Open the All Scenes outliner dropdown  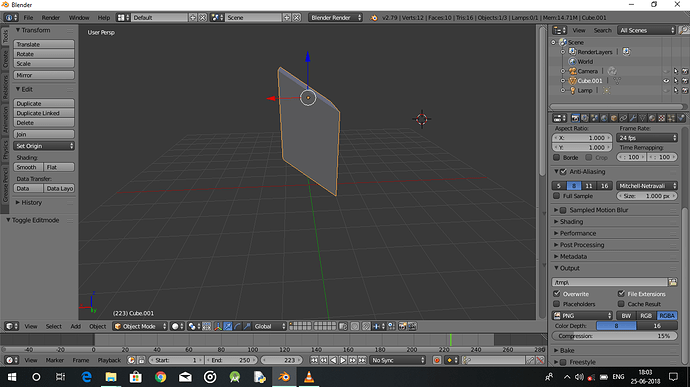pos(646,30)
